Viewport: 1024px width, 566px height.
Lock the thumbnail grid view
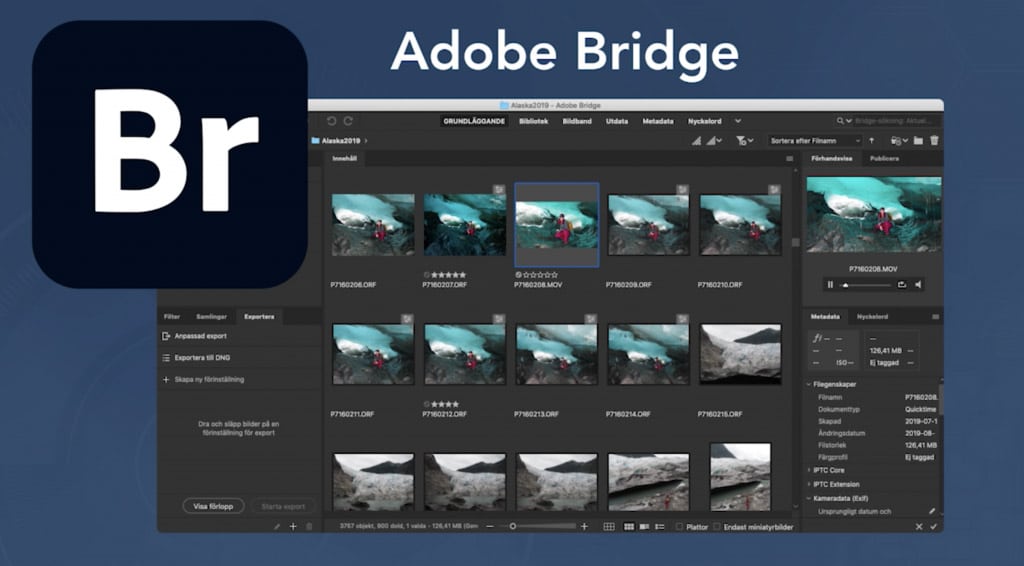coord(609,526)
